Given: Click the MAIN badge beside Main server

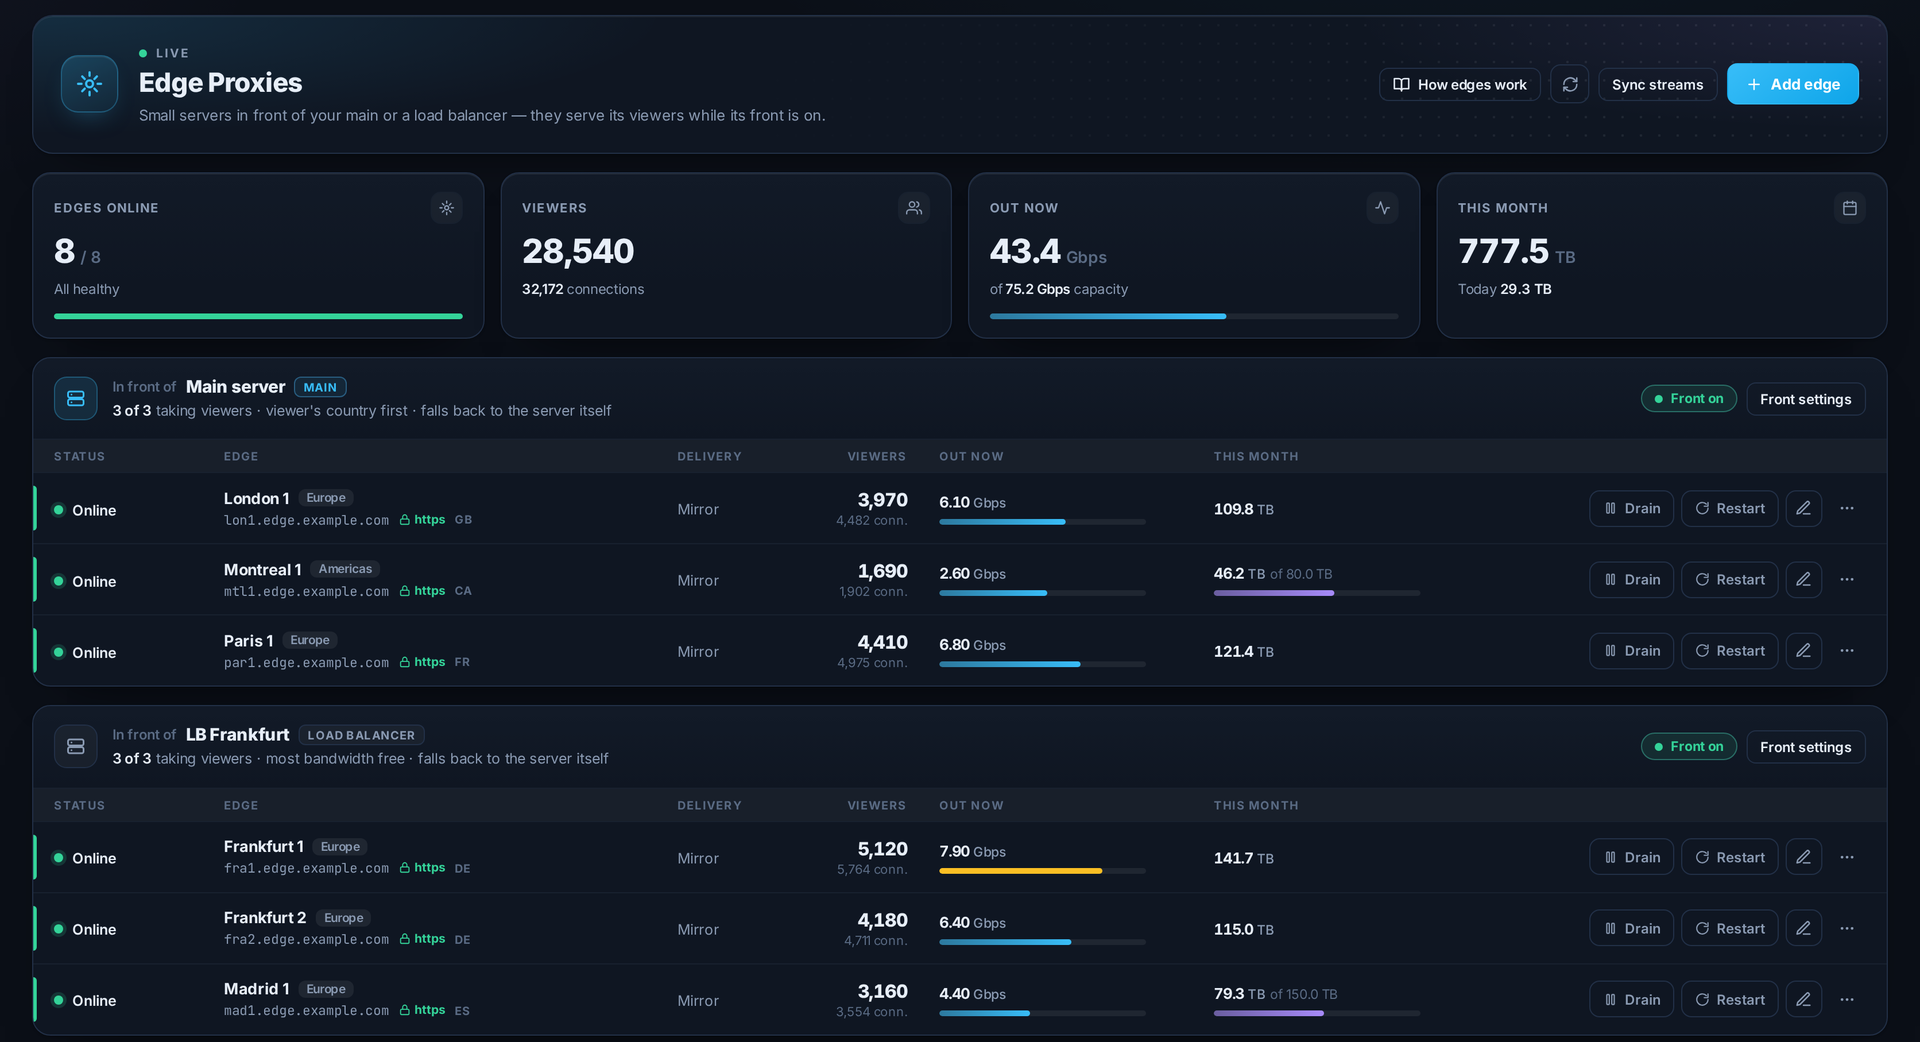Looking at the screenshot, I should point(320,387).
